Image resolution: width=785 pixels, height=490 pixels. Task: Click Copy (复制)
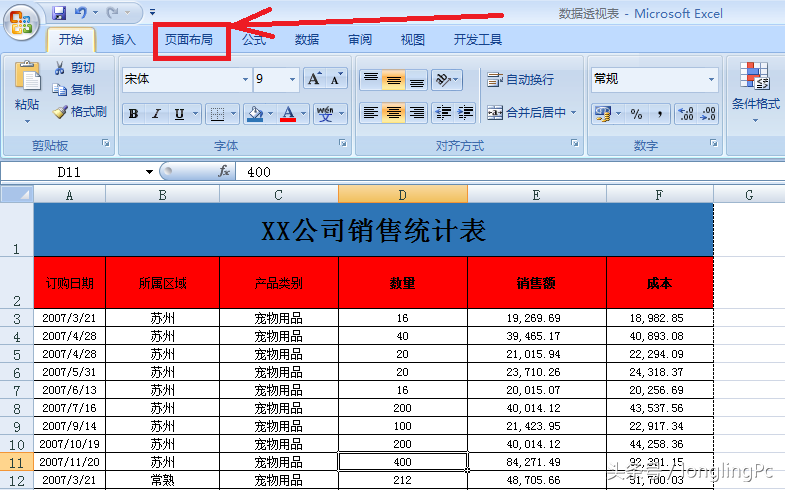pyautogui.click(x=74, y=90)
